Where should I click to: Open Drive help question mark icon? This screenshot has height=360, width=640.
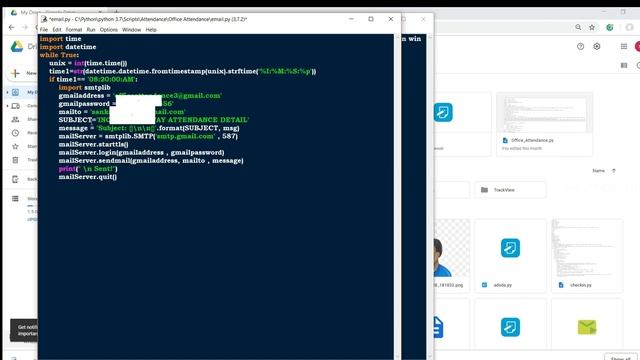(580, 47)
